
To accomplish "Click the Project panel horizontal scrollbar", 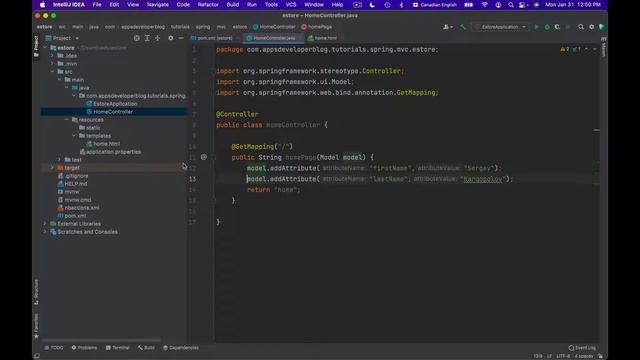I will pos(101,340).
